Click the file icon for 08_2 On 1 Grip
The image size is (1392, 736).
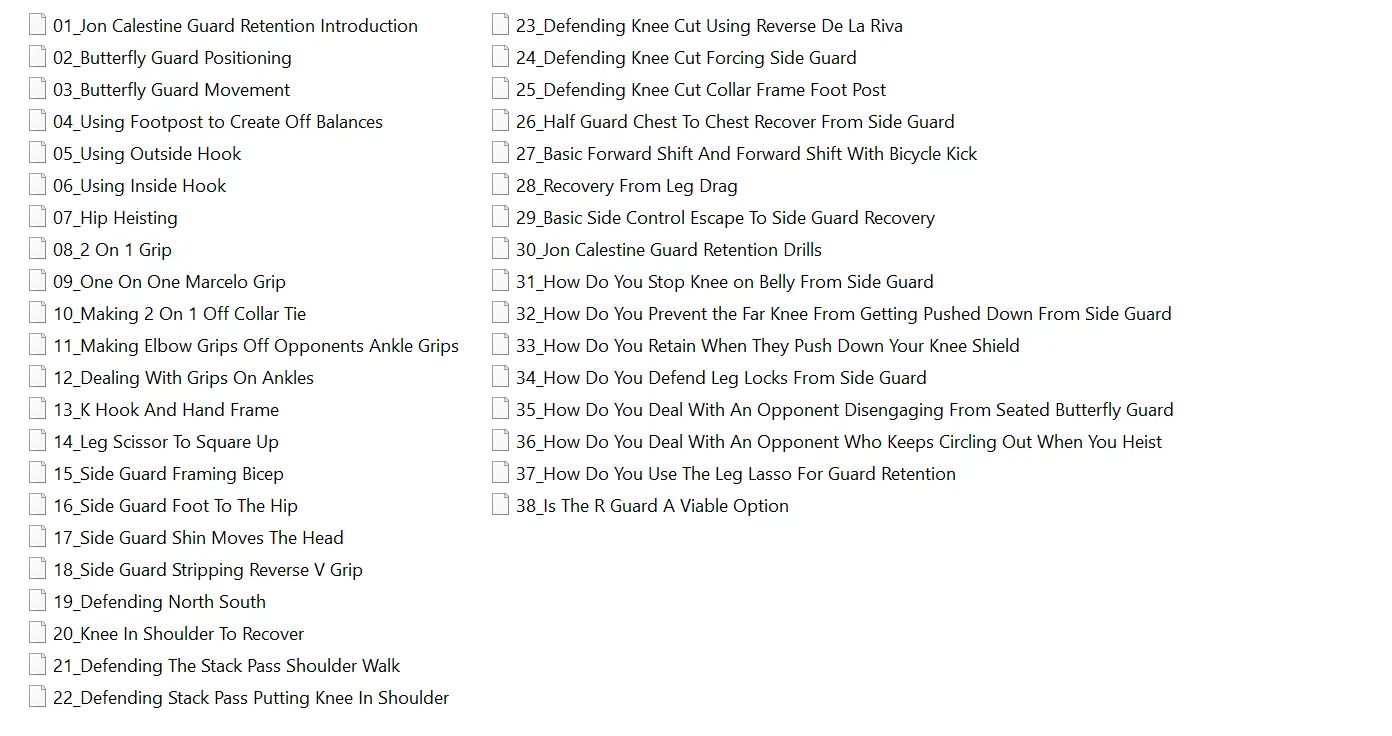(x=38, y=250)
